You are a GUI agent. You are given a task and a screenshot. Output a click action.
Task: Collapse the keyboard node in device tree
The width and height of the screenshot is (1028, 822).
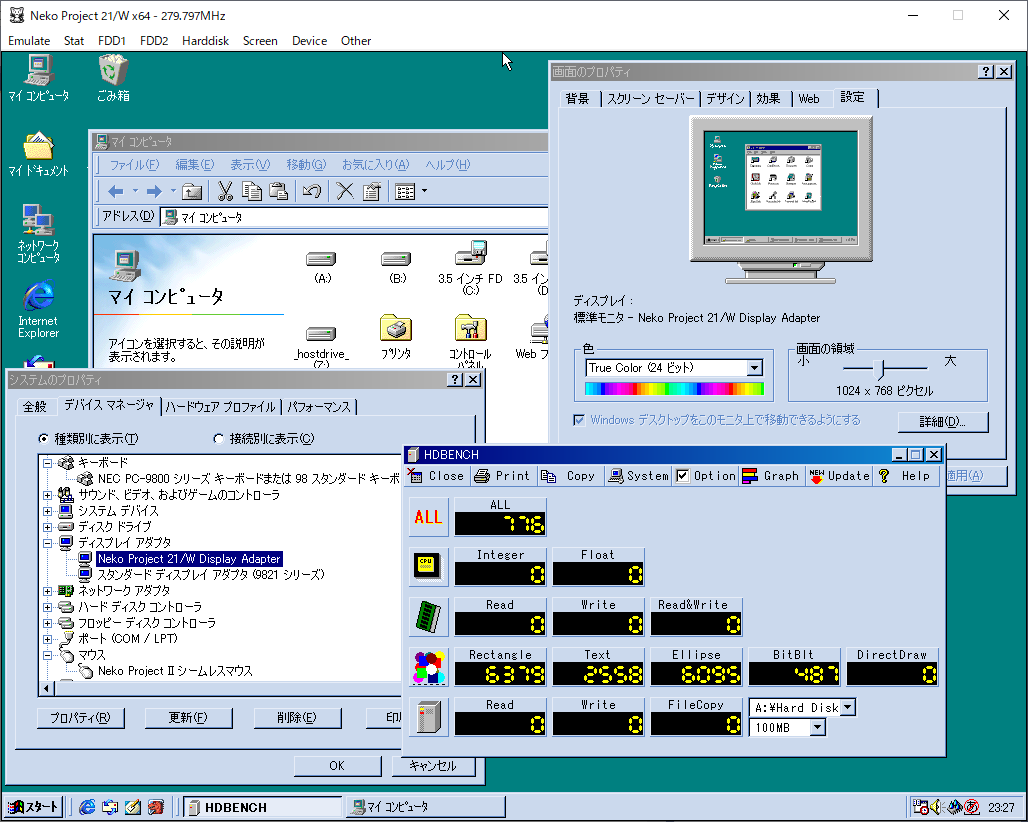pos(47,463)
